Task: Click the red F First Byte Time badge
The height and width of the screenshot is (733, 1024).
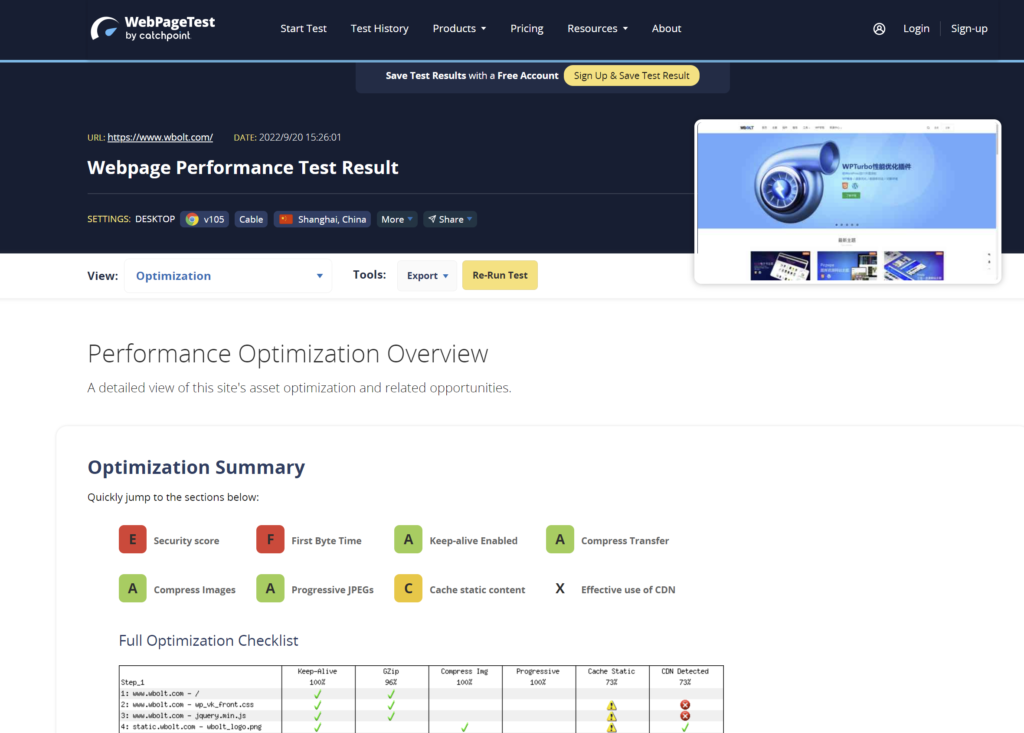Action: (270, 540)
